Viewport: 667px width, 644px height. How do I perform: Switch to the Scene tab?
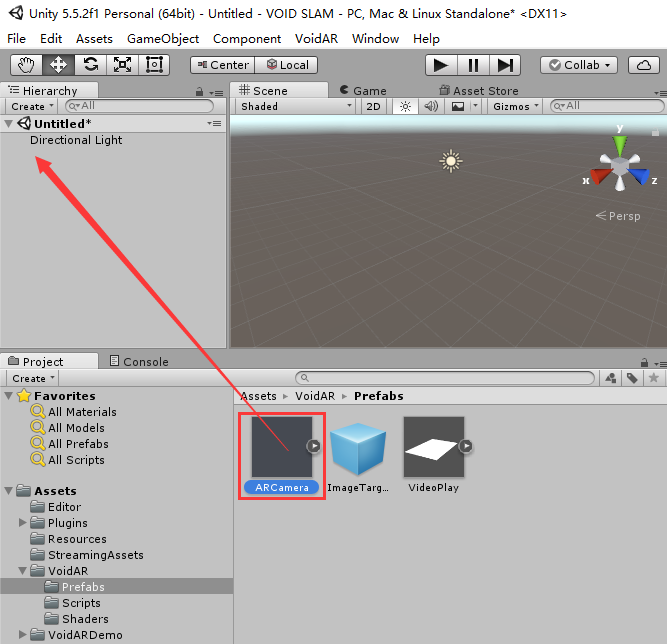279,91
